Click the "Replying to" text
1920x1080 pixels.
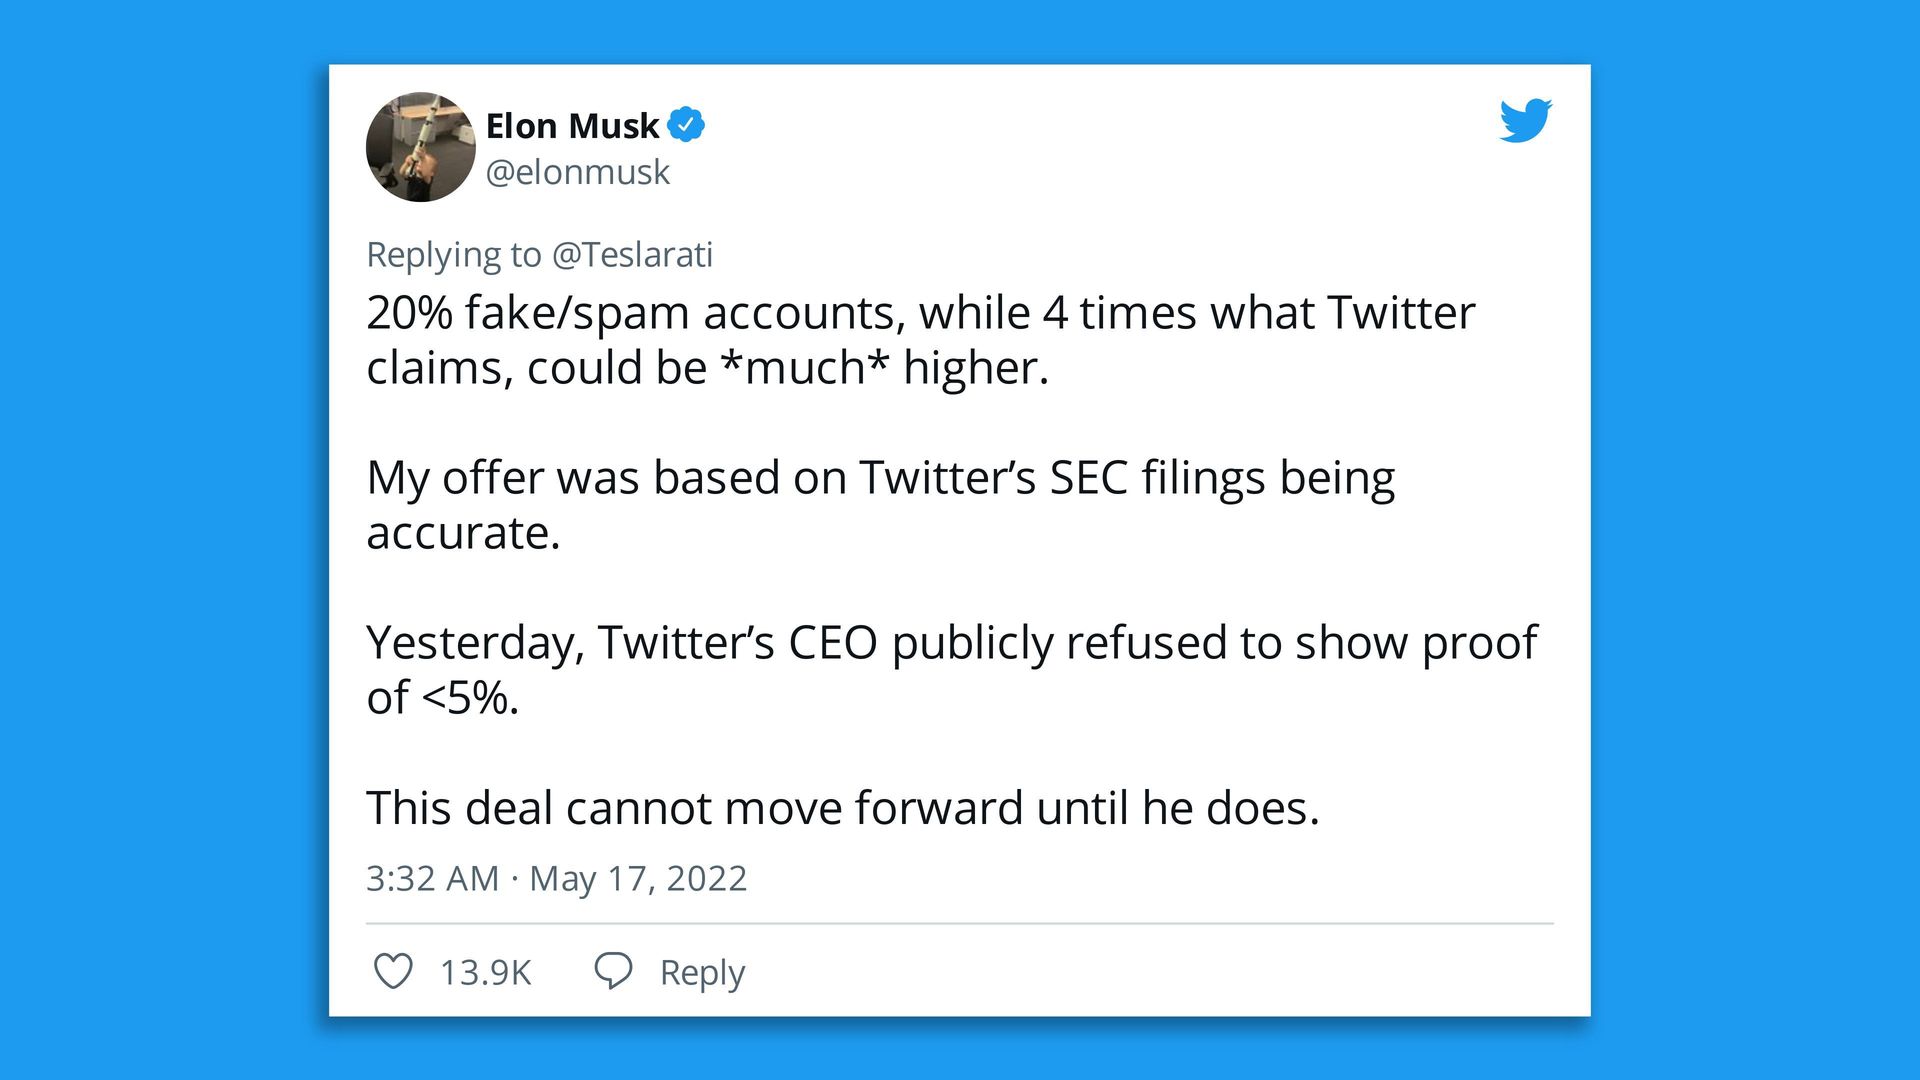pyautogui.click(x=454, y=255)
